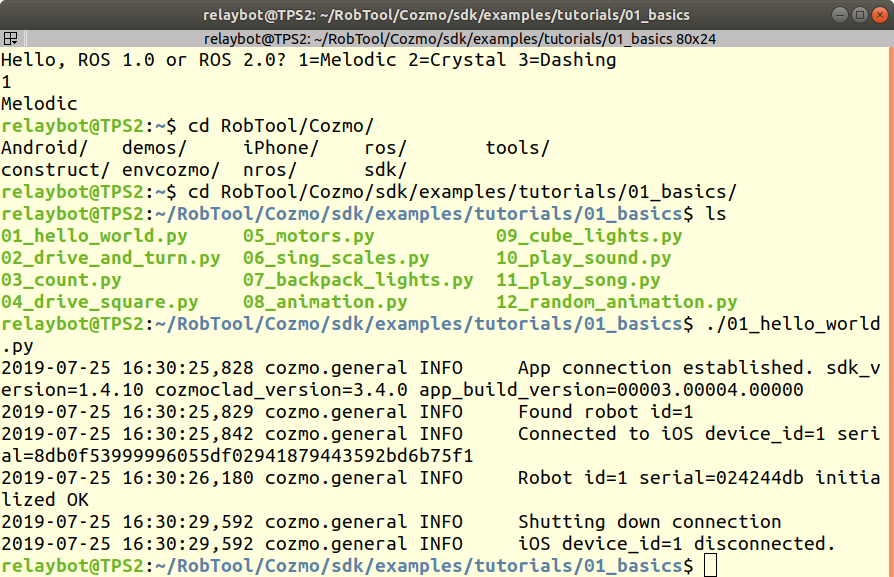Click the timestamp 16:30:26,180
Image resolution: width=894 pixels, height=577 pixels.
coord(188,478)
